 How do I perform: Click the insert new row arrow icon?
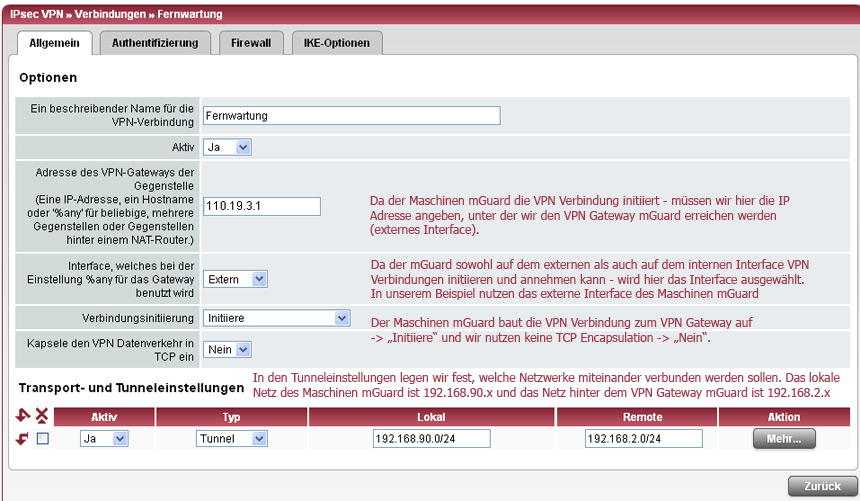pos(25,416)
